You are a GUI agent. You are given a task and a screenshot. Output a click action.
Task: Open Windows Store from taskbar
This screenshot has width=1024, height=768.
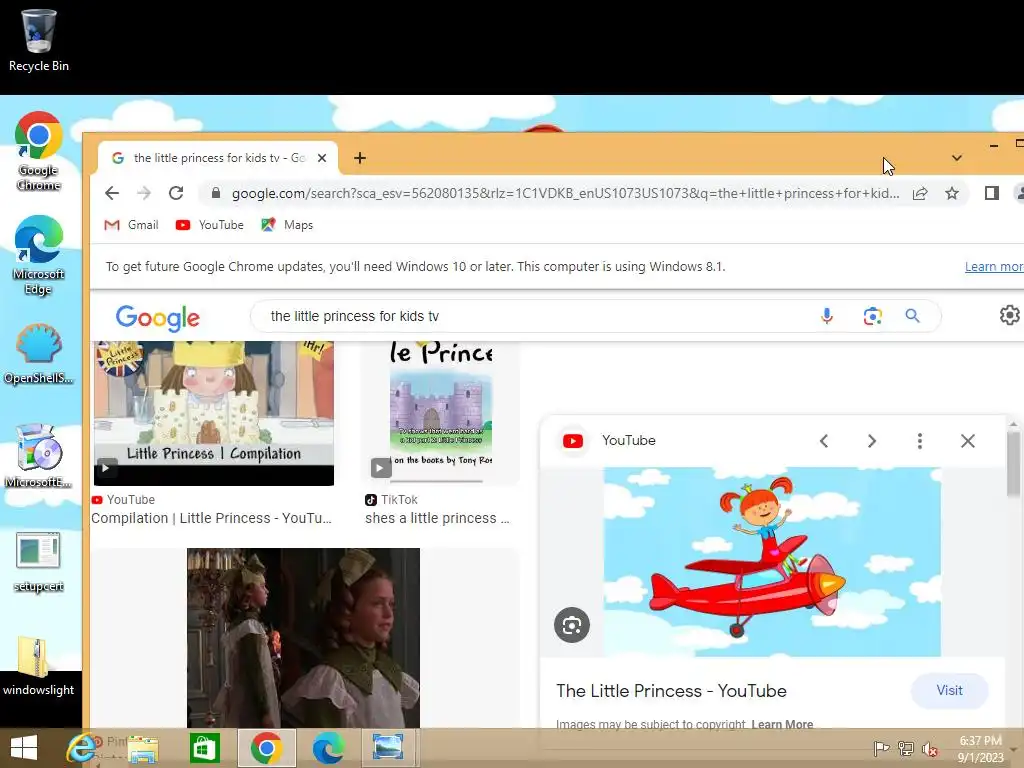204,748
